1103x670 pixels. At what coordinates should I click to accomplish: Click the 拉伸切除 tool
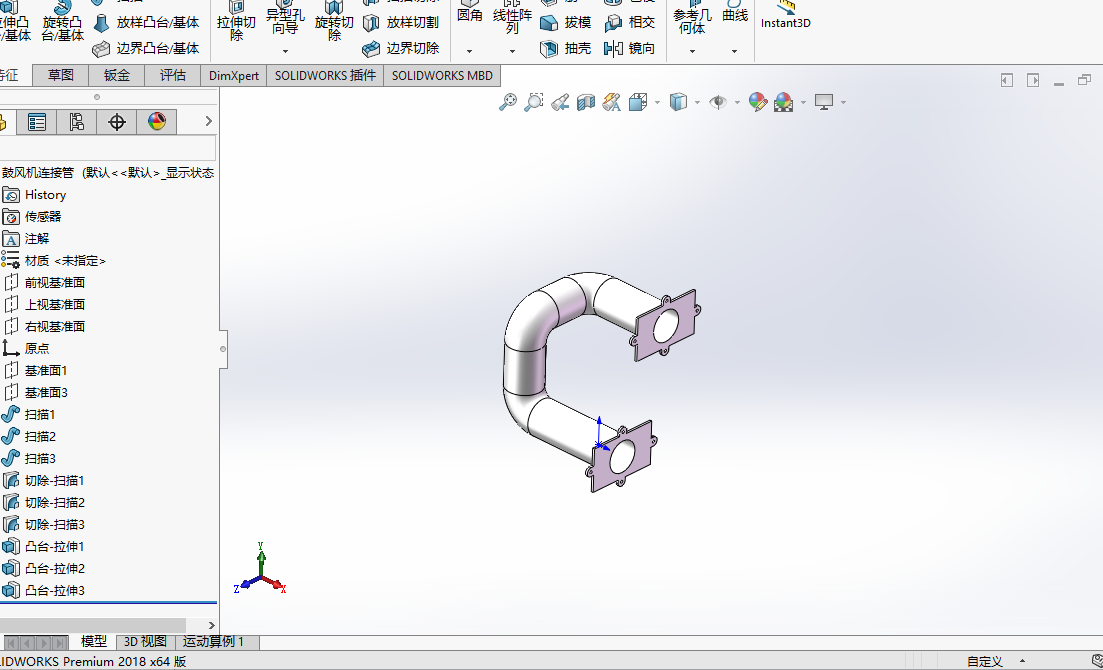point(236,21)
